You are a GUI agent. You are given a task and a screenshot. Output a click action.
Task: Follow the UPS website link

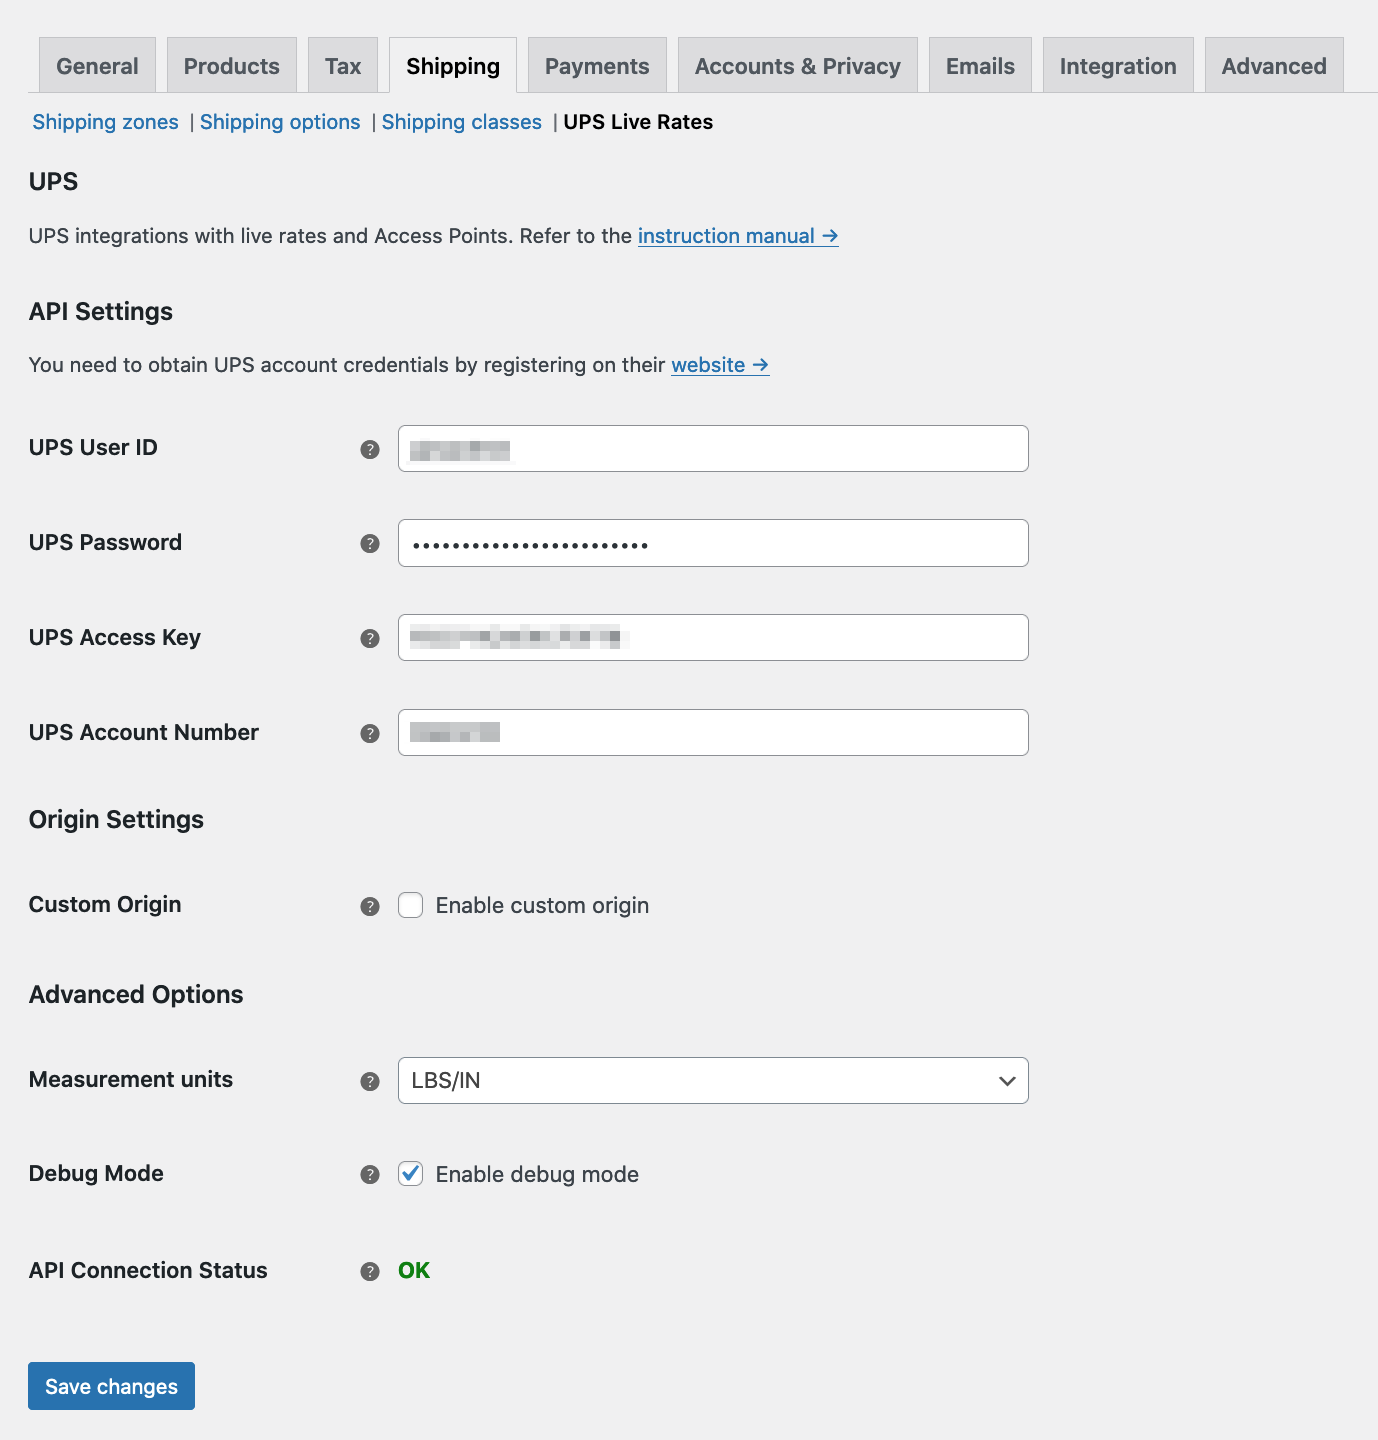(x=720, y=365)
